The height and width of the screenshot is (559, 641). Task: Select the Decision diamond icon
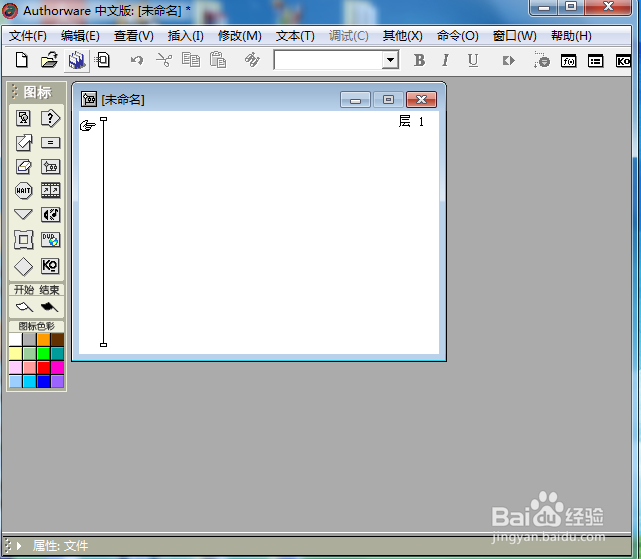coord(23,267)
